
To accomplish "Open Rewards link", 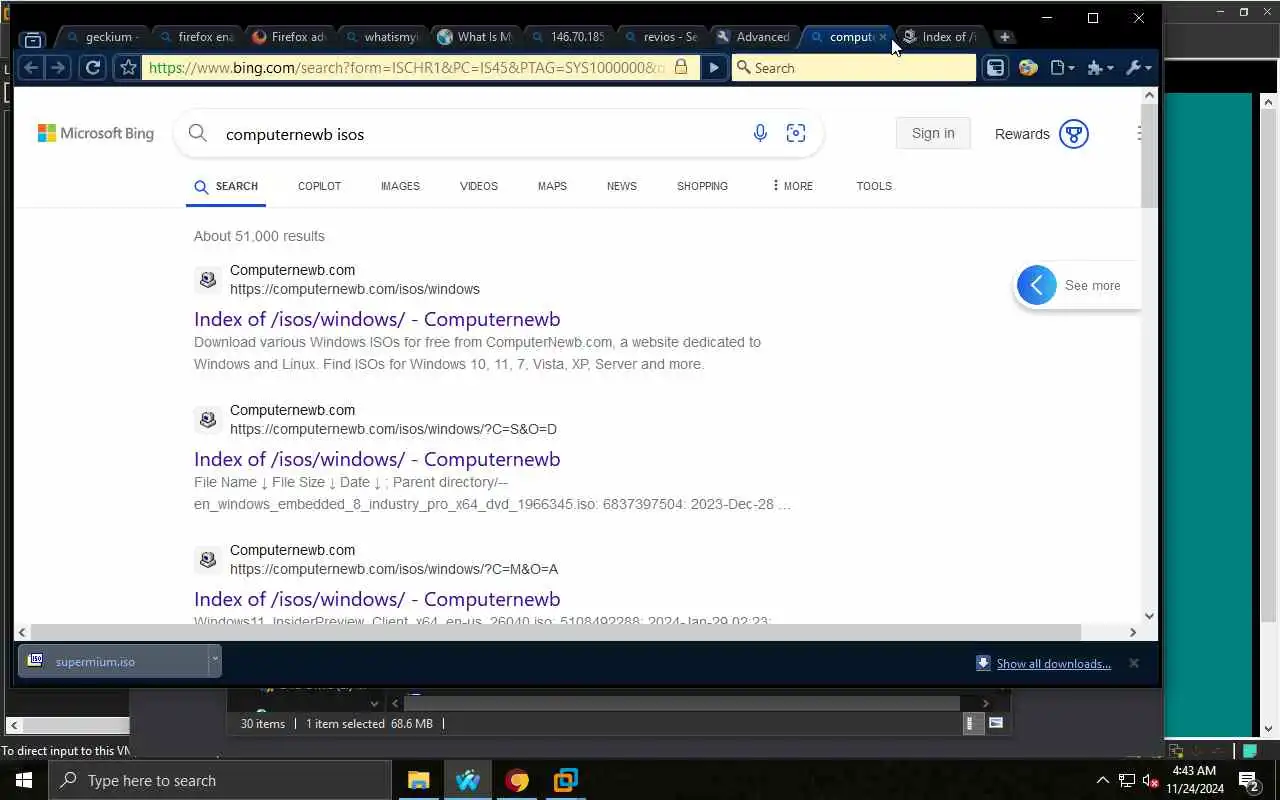I will pos(1022,134).
